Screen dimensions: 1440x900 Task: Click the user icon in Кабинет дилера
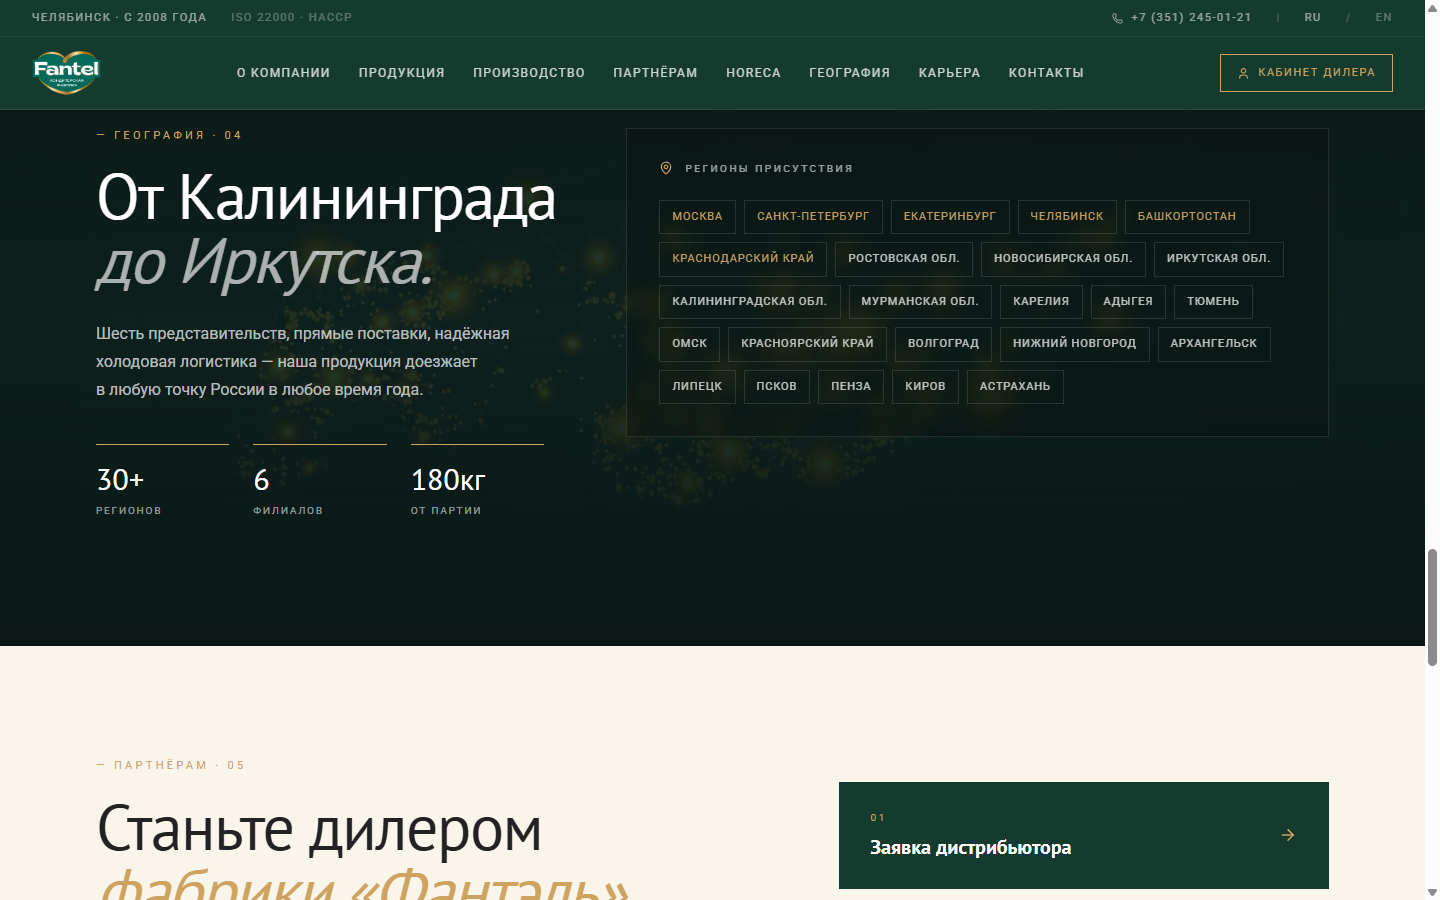pyautogui.click(x=1243, y=73)
